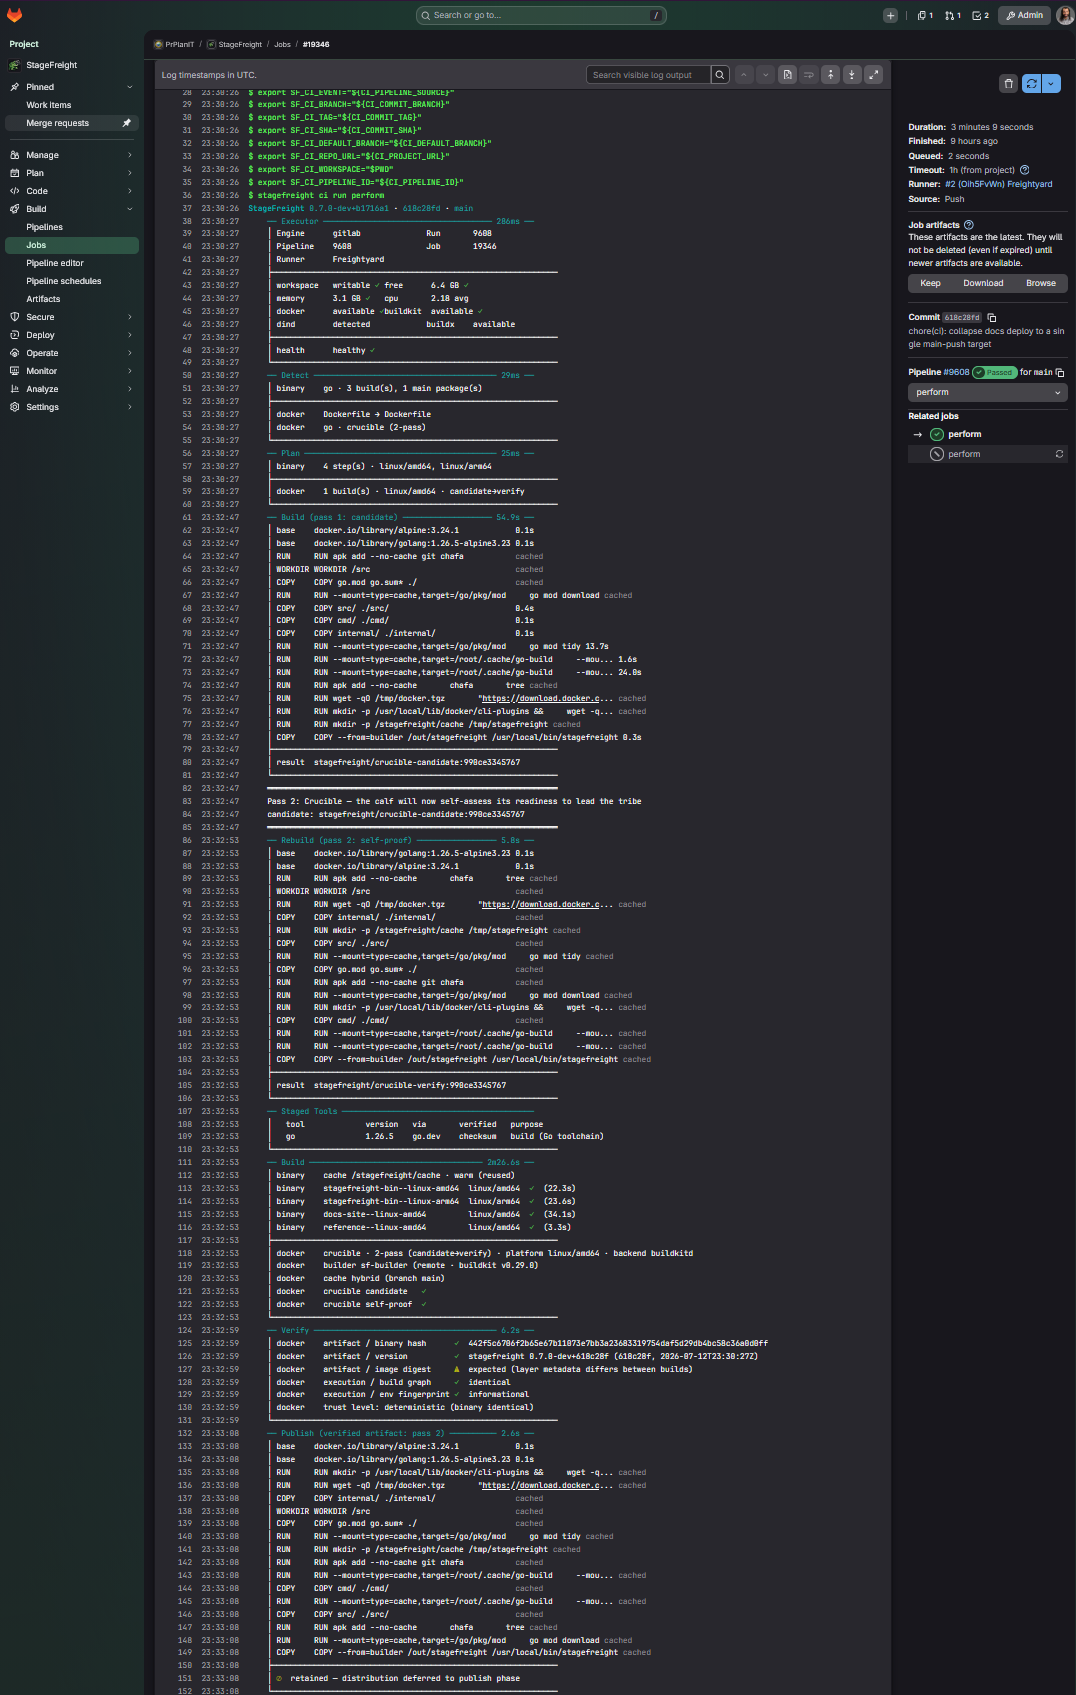
Task: Open pipeline #9608 link
Action: (x=956, y=372)
